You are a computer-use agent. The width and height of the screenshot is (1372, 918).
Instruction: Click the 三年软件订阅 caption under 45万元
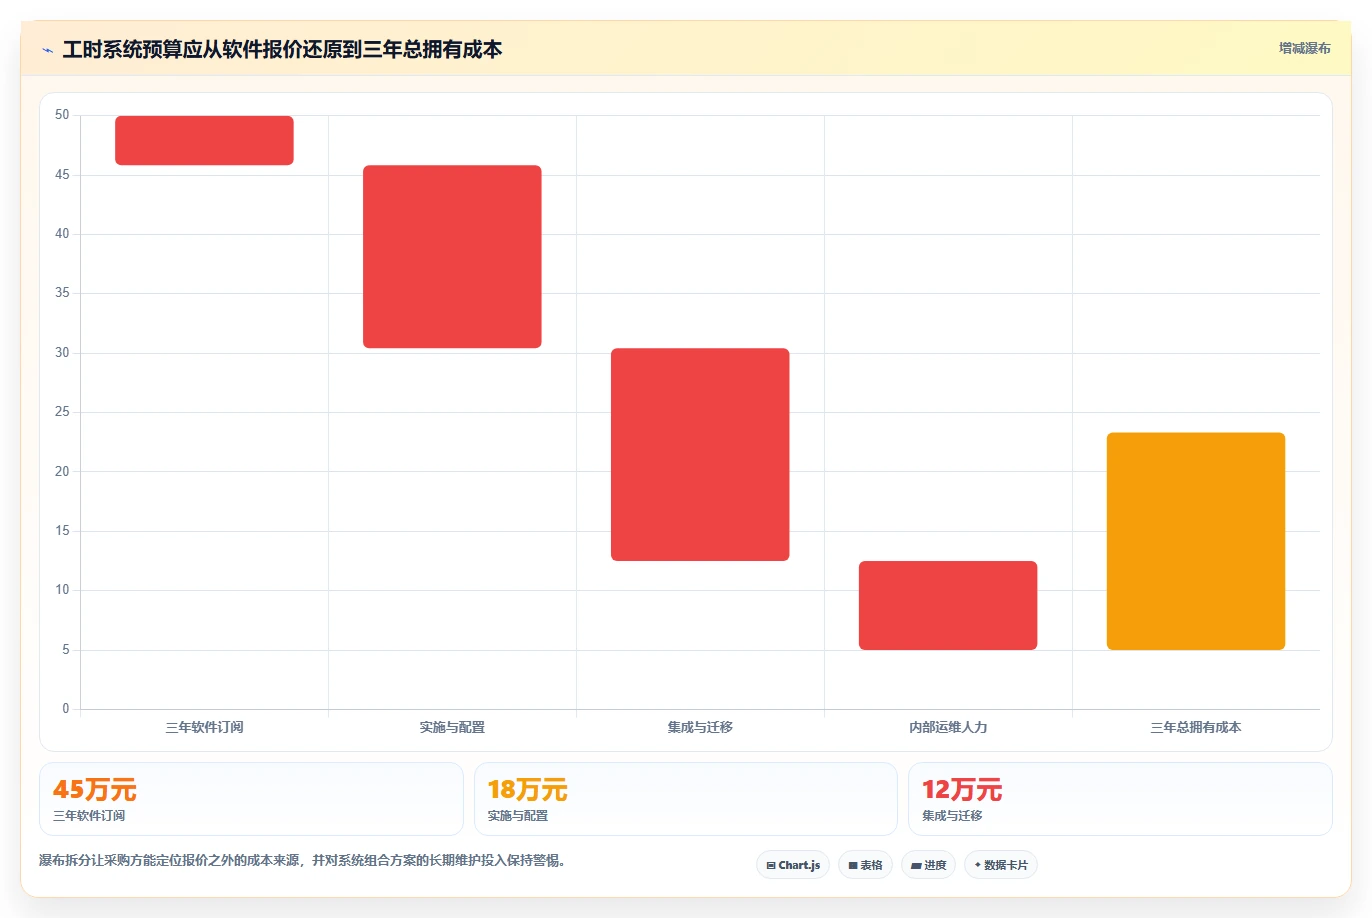tap(89, 816)
